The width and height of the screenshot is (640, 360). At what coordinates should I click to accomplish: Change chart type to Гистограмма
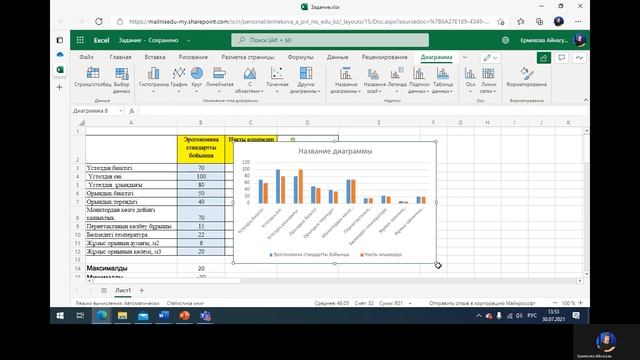click(x=153, y=80)
